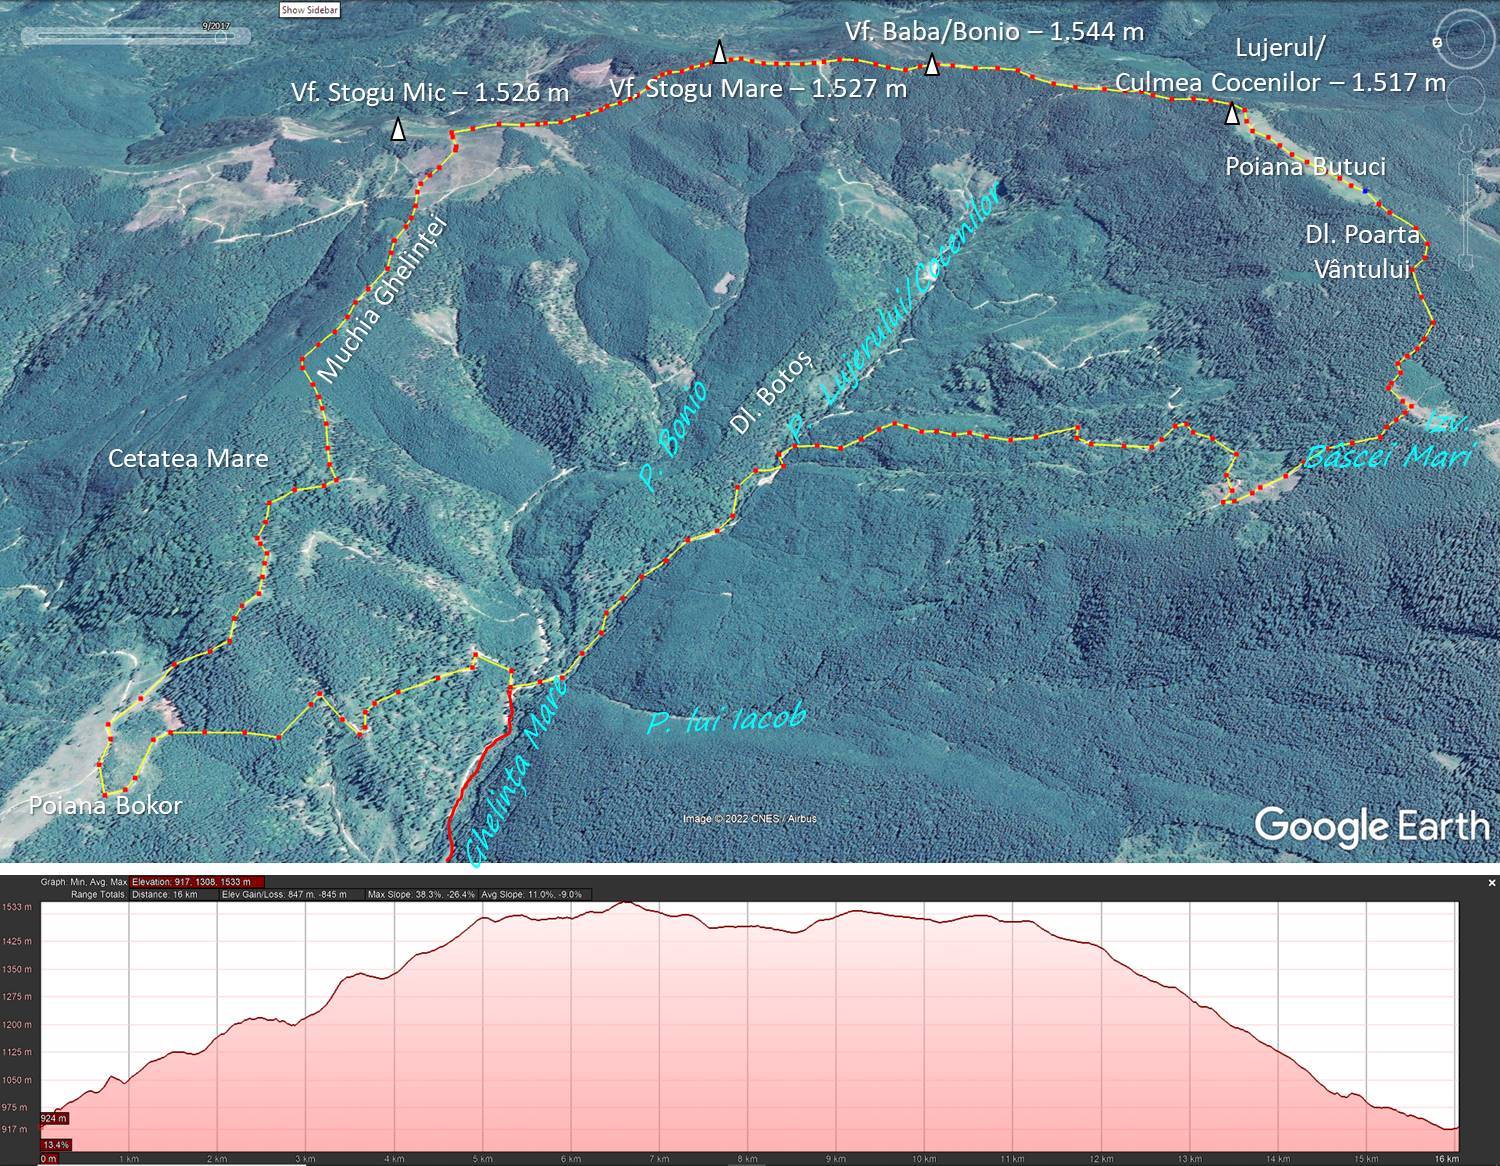Click the zoom out button on zoom slider
This screenshot has width=1500, height=1166.
pyautogui.click(x=1468, y=263)
